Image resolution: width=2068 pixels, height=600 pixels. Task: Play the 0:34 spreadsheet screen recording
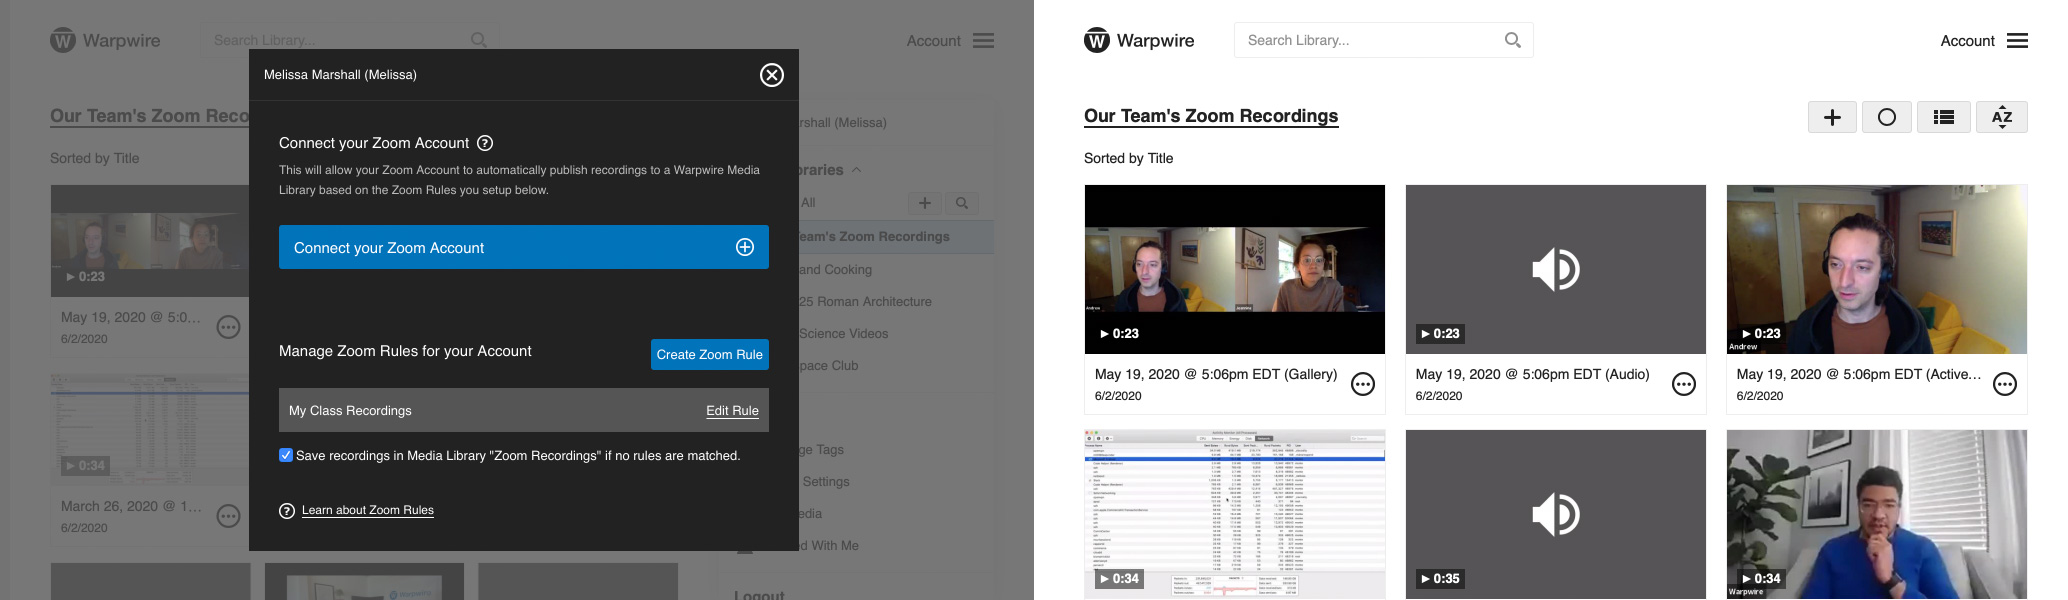pyautogui.click(x=1235, y=514)
